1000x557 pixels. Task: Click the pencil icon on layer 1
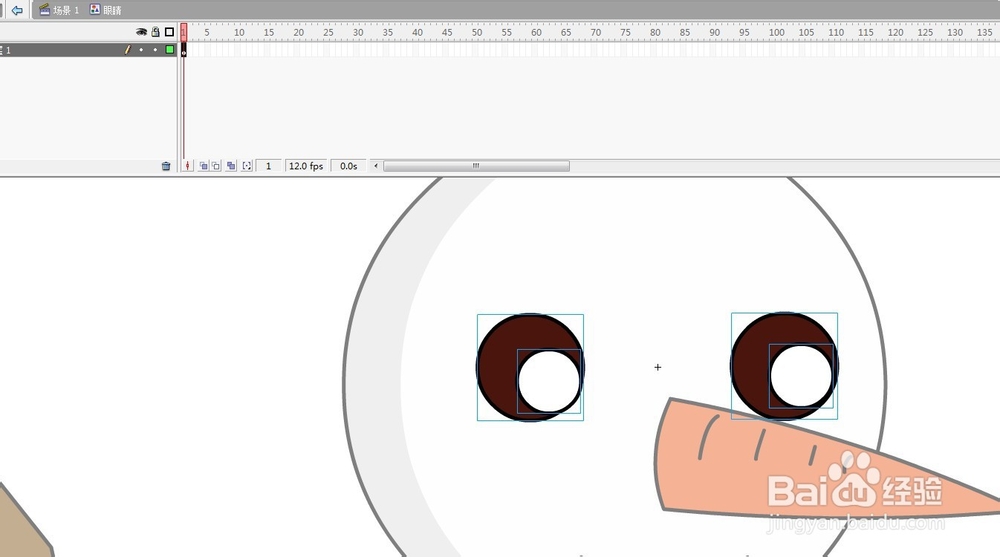pos(128,50)
